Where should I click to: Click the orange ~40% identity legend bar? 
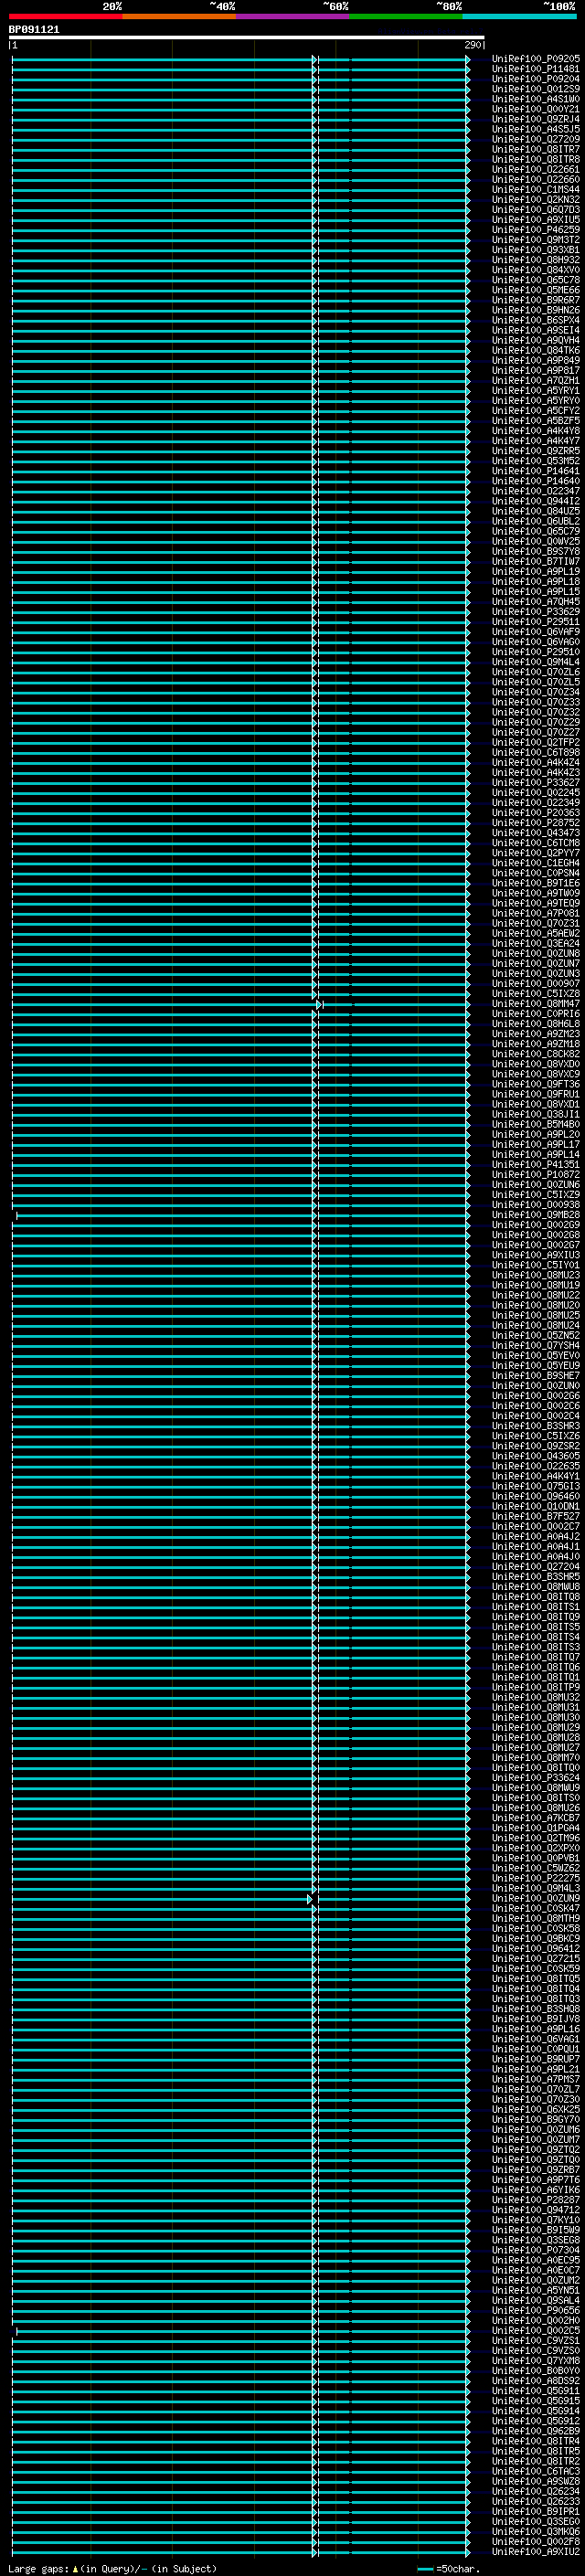(x=179, y=16)
